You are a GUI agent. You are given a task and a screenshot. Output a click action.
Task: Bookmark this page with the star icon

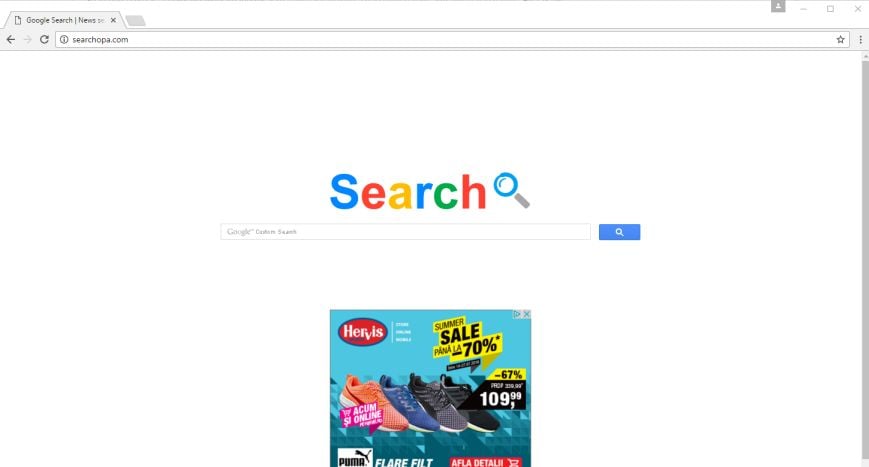pyautogui.click(x=840, y=39)
